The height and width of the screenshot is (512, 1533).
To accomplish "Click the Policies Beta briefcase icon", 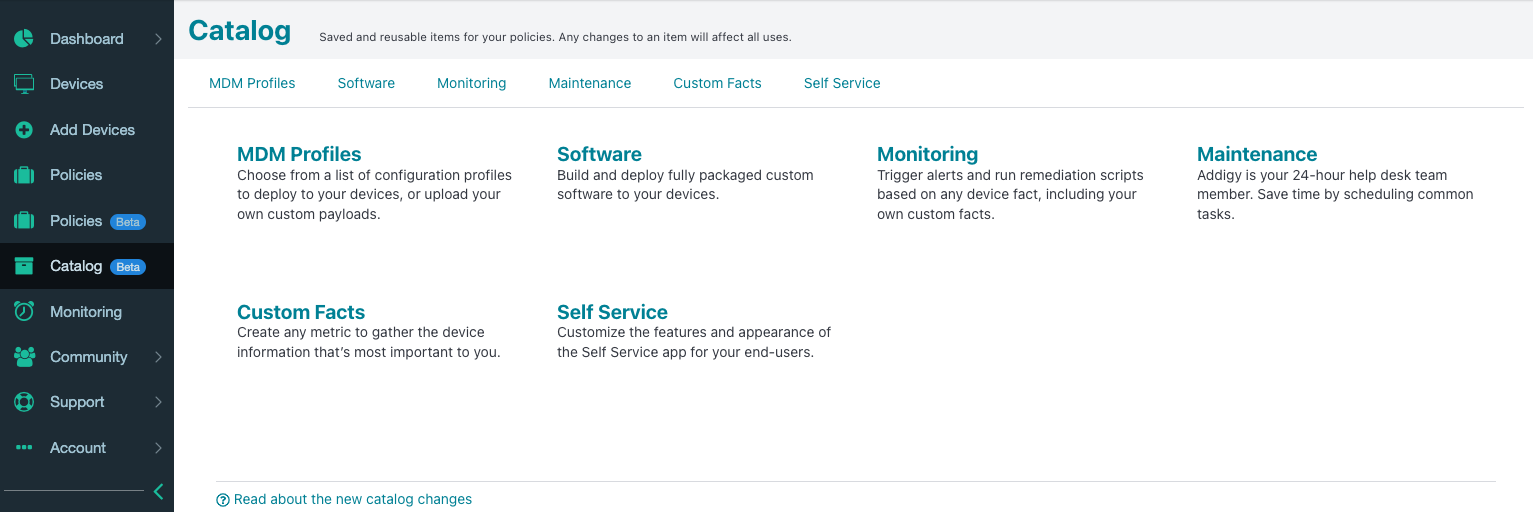I will (24, 221).
